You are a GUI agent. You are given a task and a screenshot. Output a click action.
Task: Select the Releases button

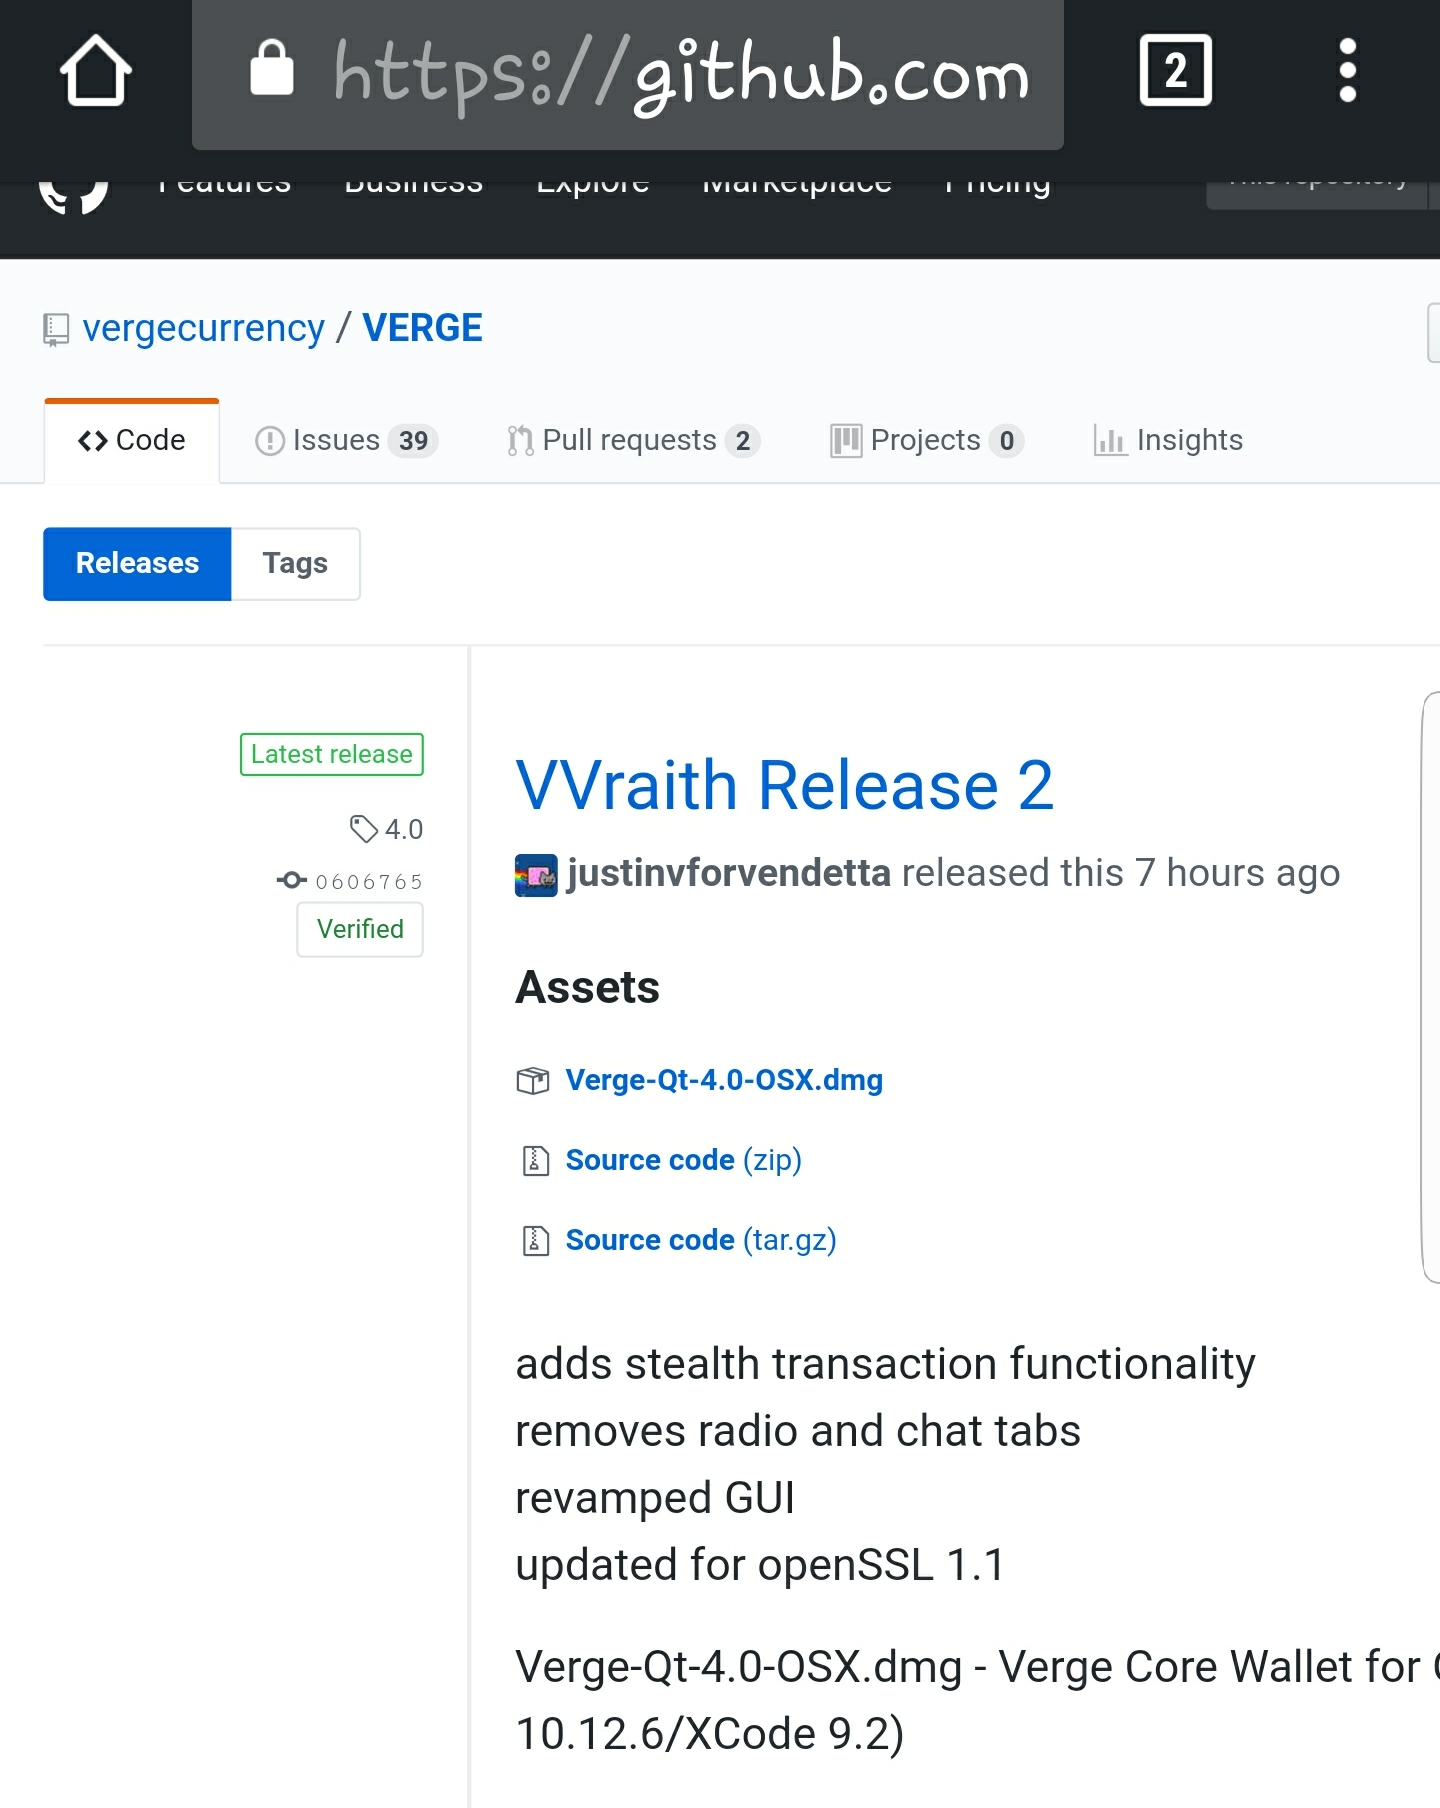click(137, 564)
